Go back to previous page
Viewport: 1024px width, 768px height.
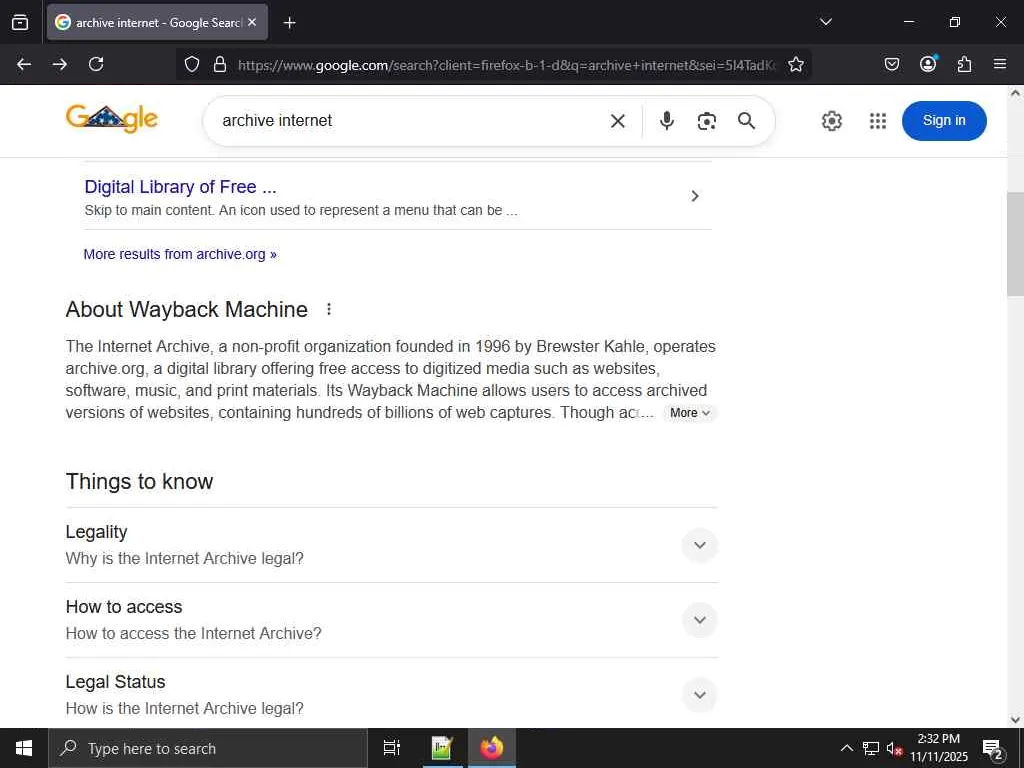pyautogui.click(x=24, y=64)
